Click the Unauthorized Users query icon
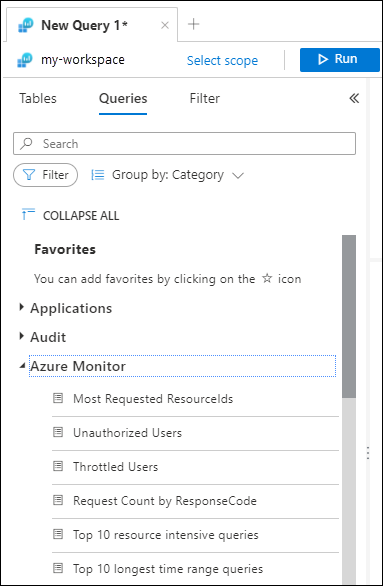 pos(58,432)
